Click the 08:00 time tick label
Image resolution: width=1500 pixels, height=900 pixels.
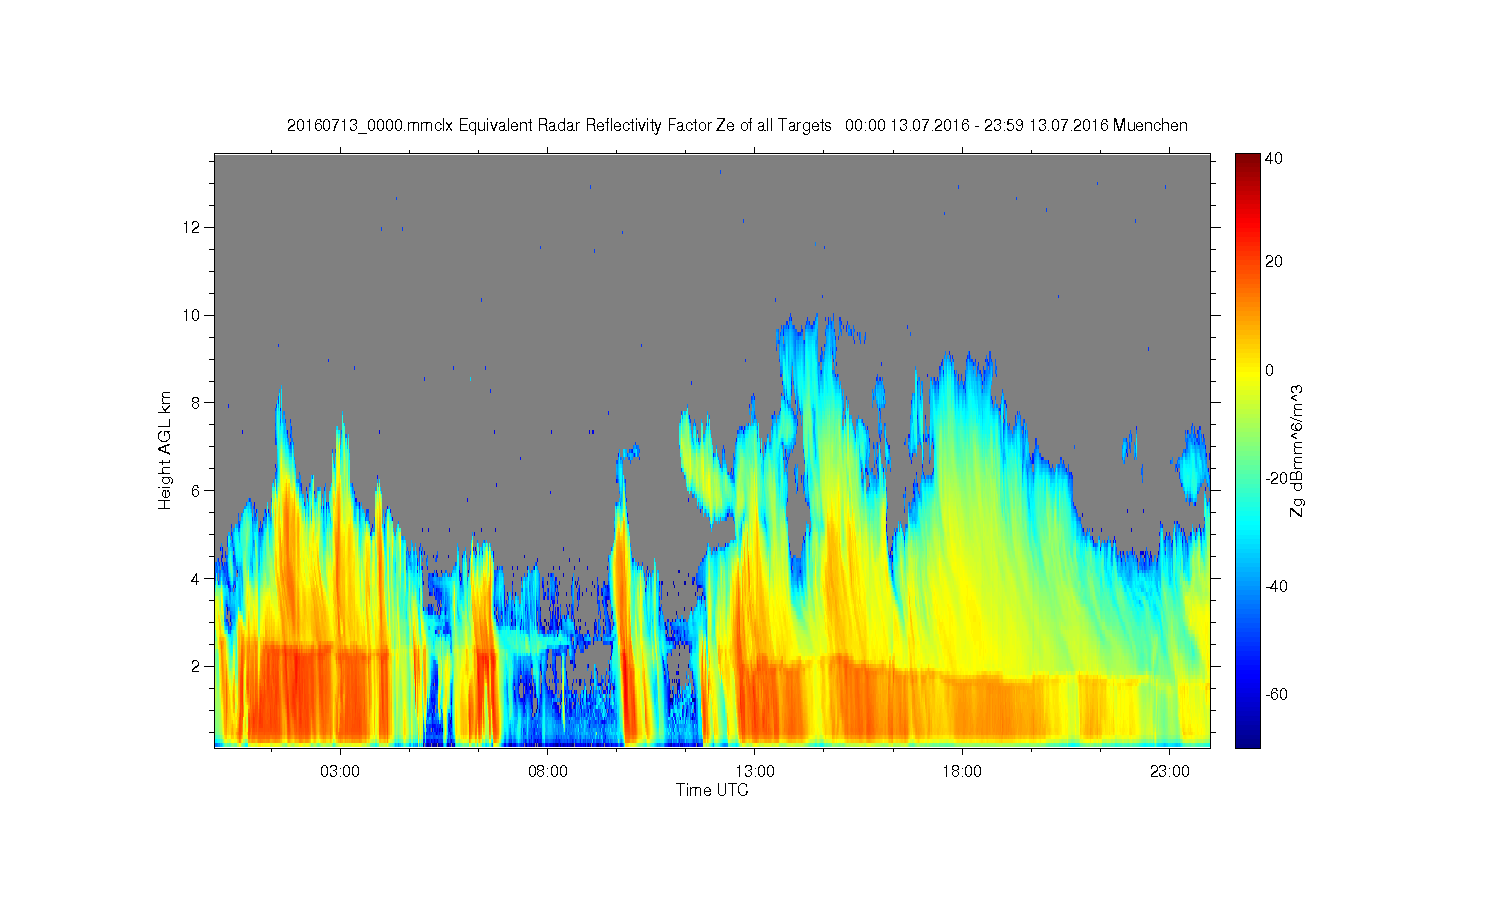coord(548,772)
